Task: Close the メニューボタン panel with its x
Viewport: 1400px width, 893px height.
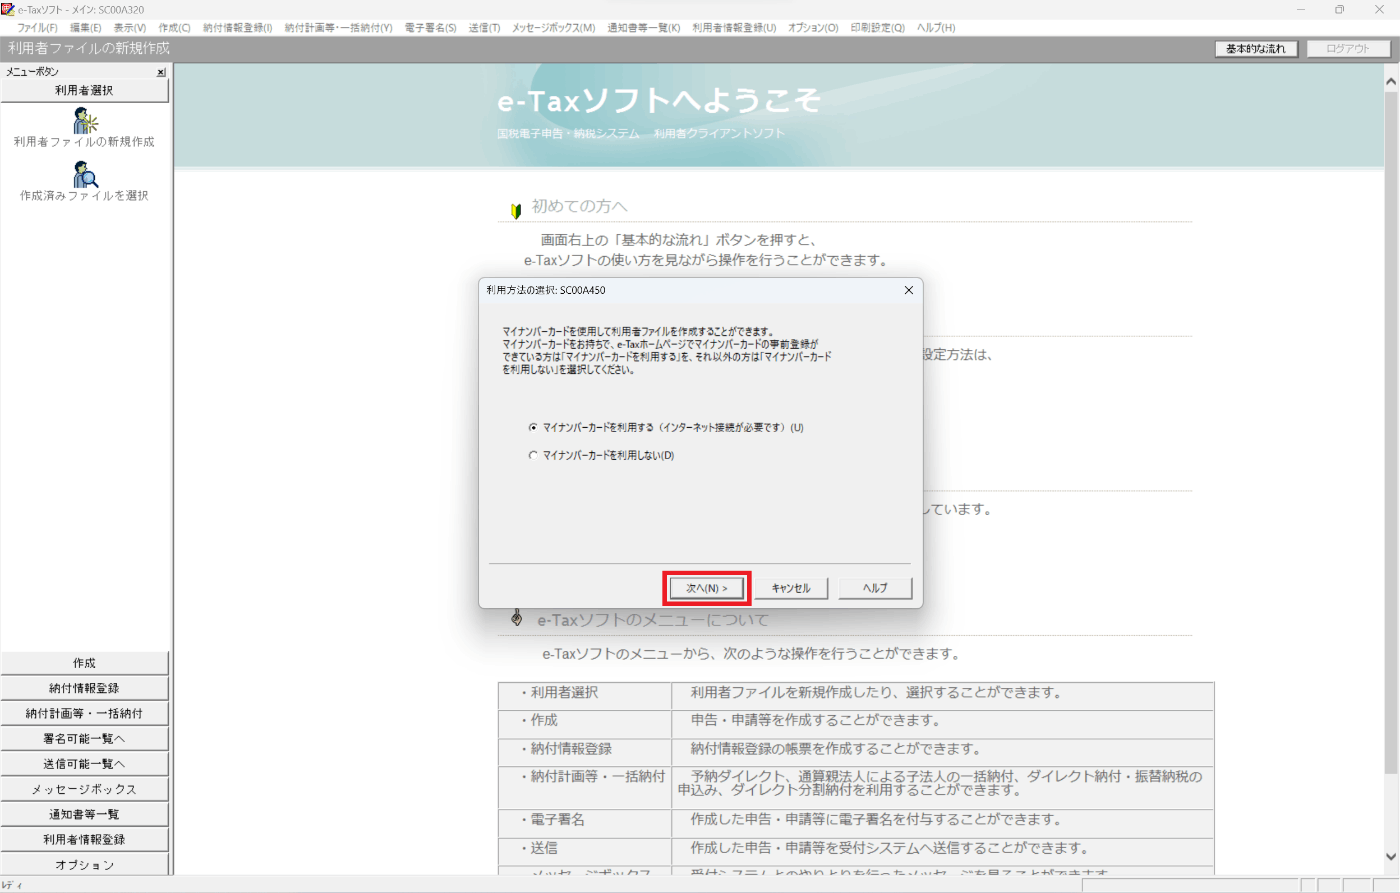Action: [161, 72]
